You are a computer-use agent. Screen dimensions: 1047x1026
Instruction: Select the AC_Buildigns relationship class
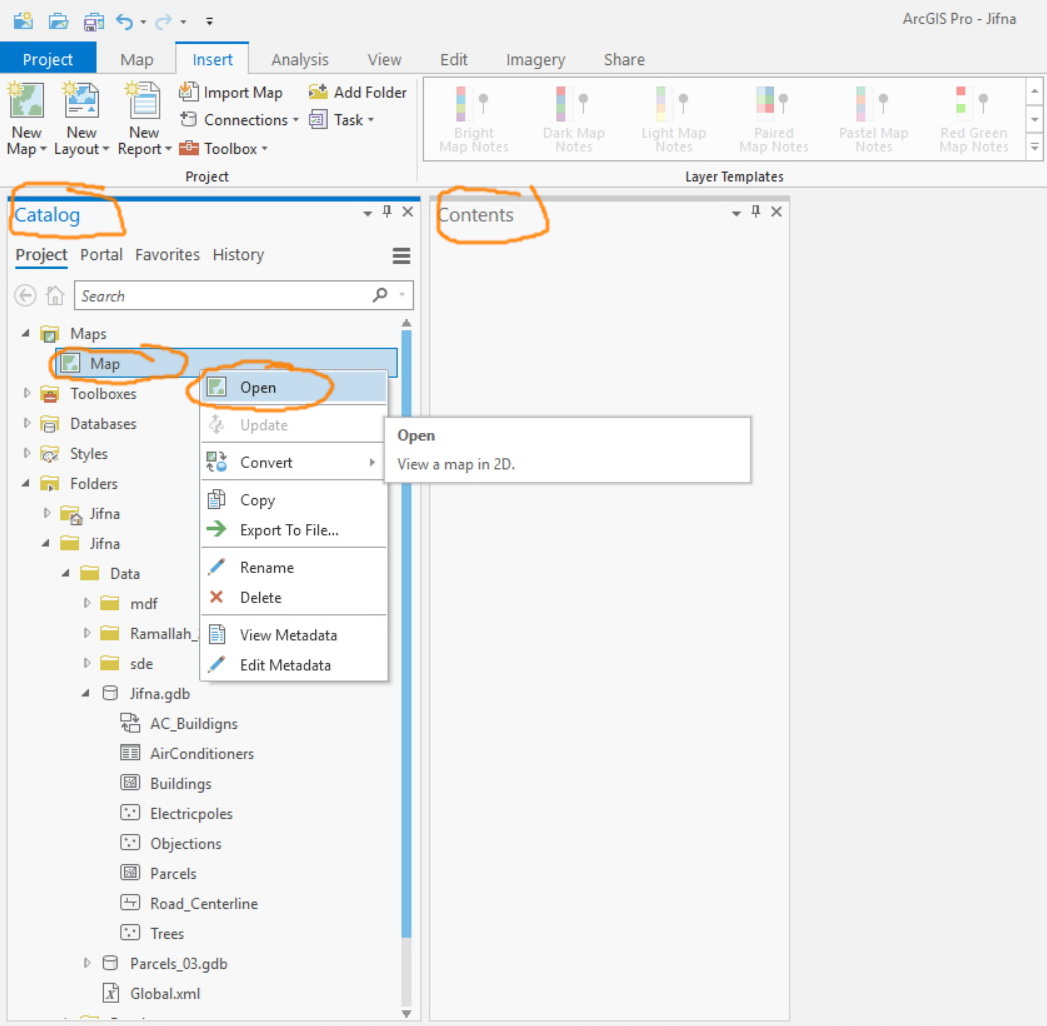click(179, 724)
